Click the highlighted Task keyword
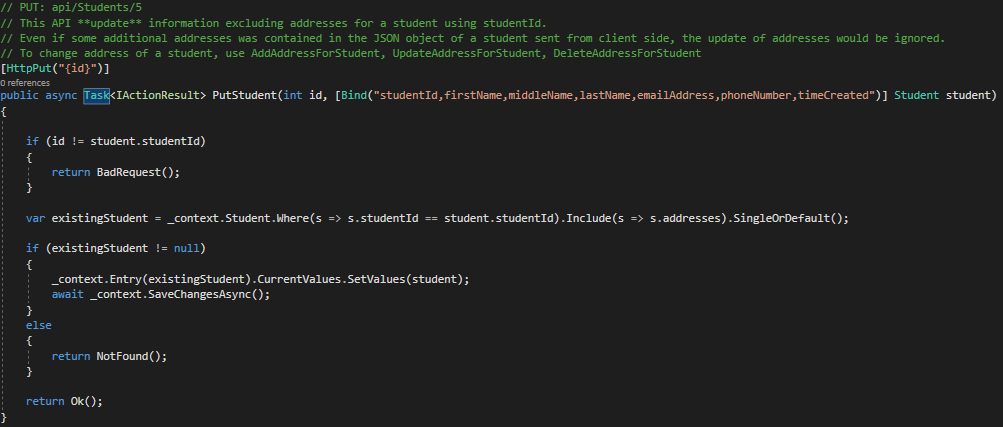The image size is (1003, 427). click(97, 95)
